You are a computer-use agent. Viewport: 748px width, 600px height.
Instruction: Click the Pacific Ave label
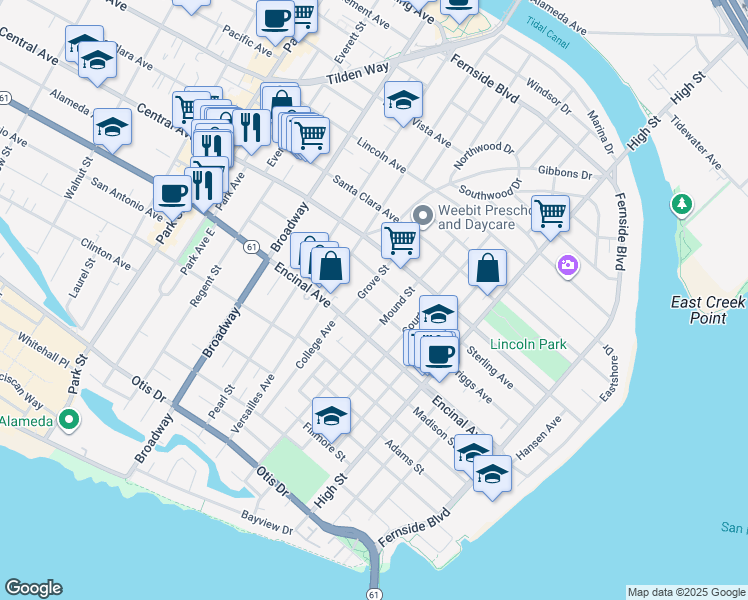247,41
